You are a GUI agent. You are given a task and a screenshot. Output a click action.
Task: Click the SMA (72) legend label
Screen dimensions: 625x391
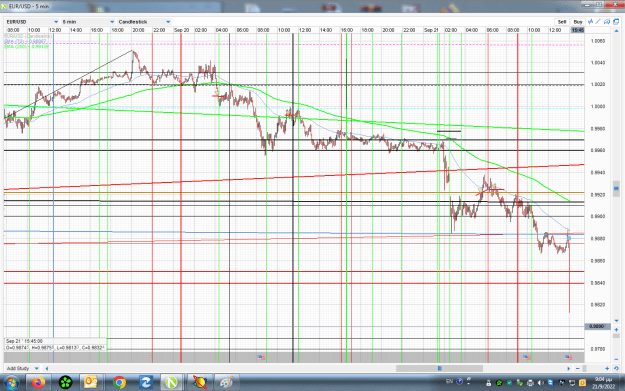tap(25, 41)
